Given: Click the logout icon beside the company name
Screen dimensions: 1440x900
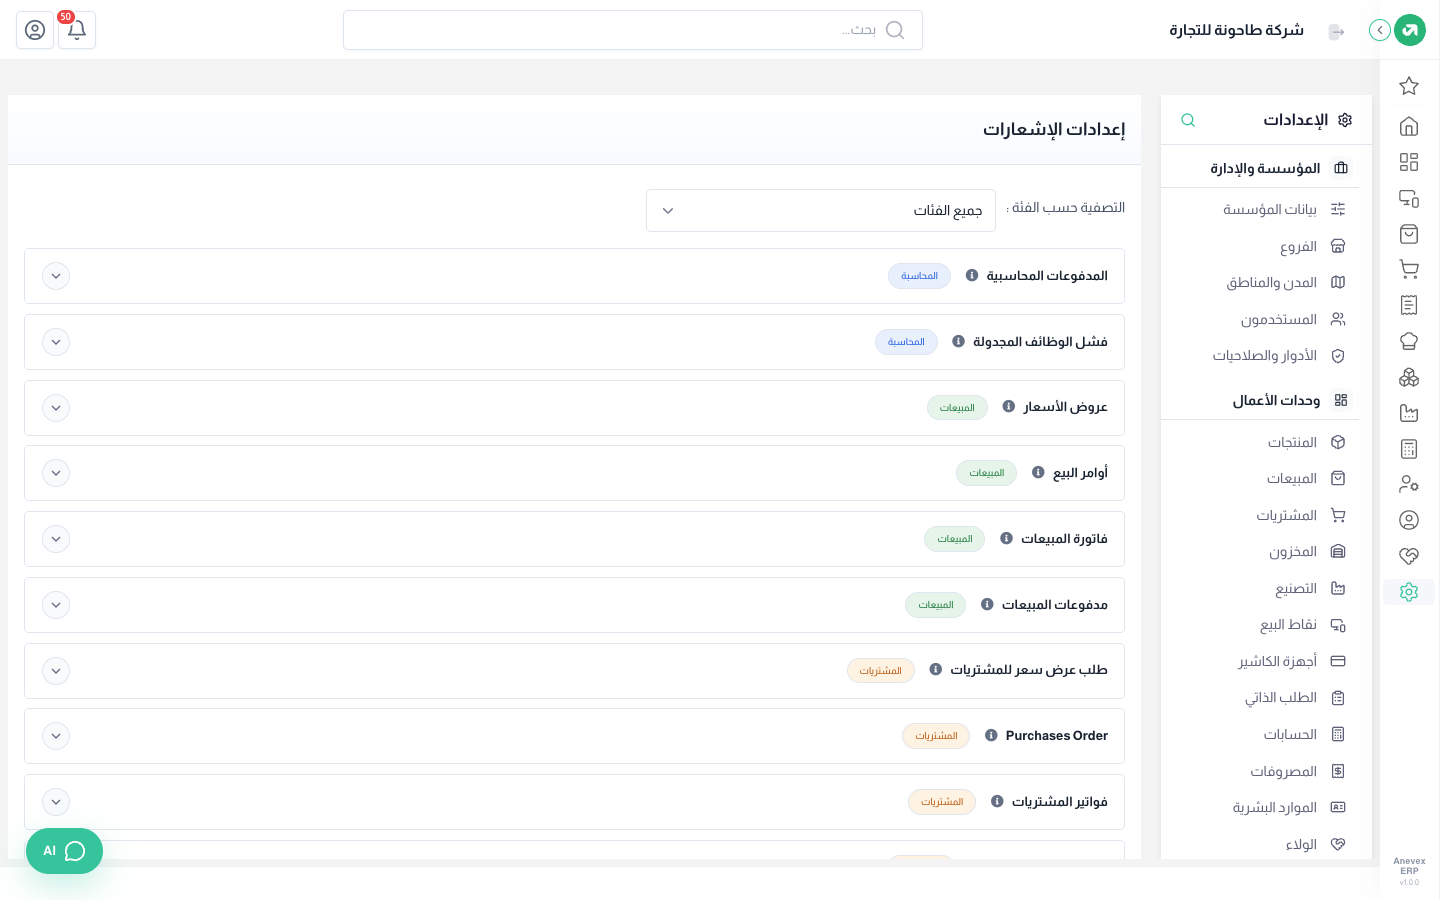Looking at the screenshot, I should click(1336, 31).
